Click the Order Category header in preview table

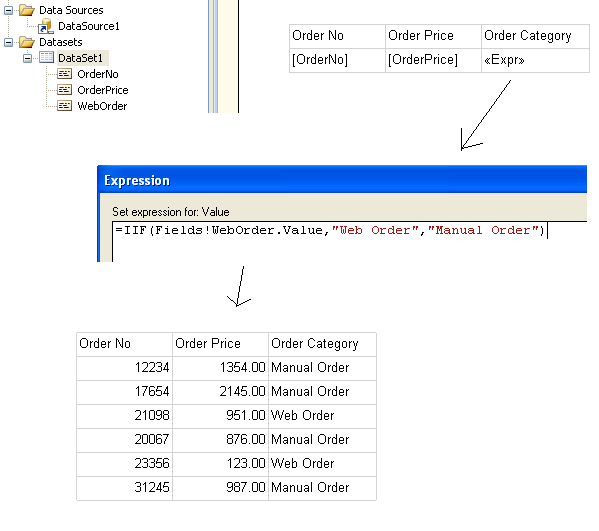[x=322, y=344]
